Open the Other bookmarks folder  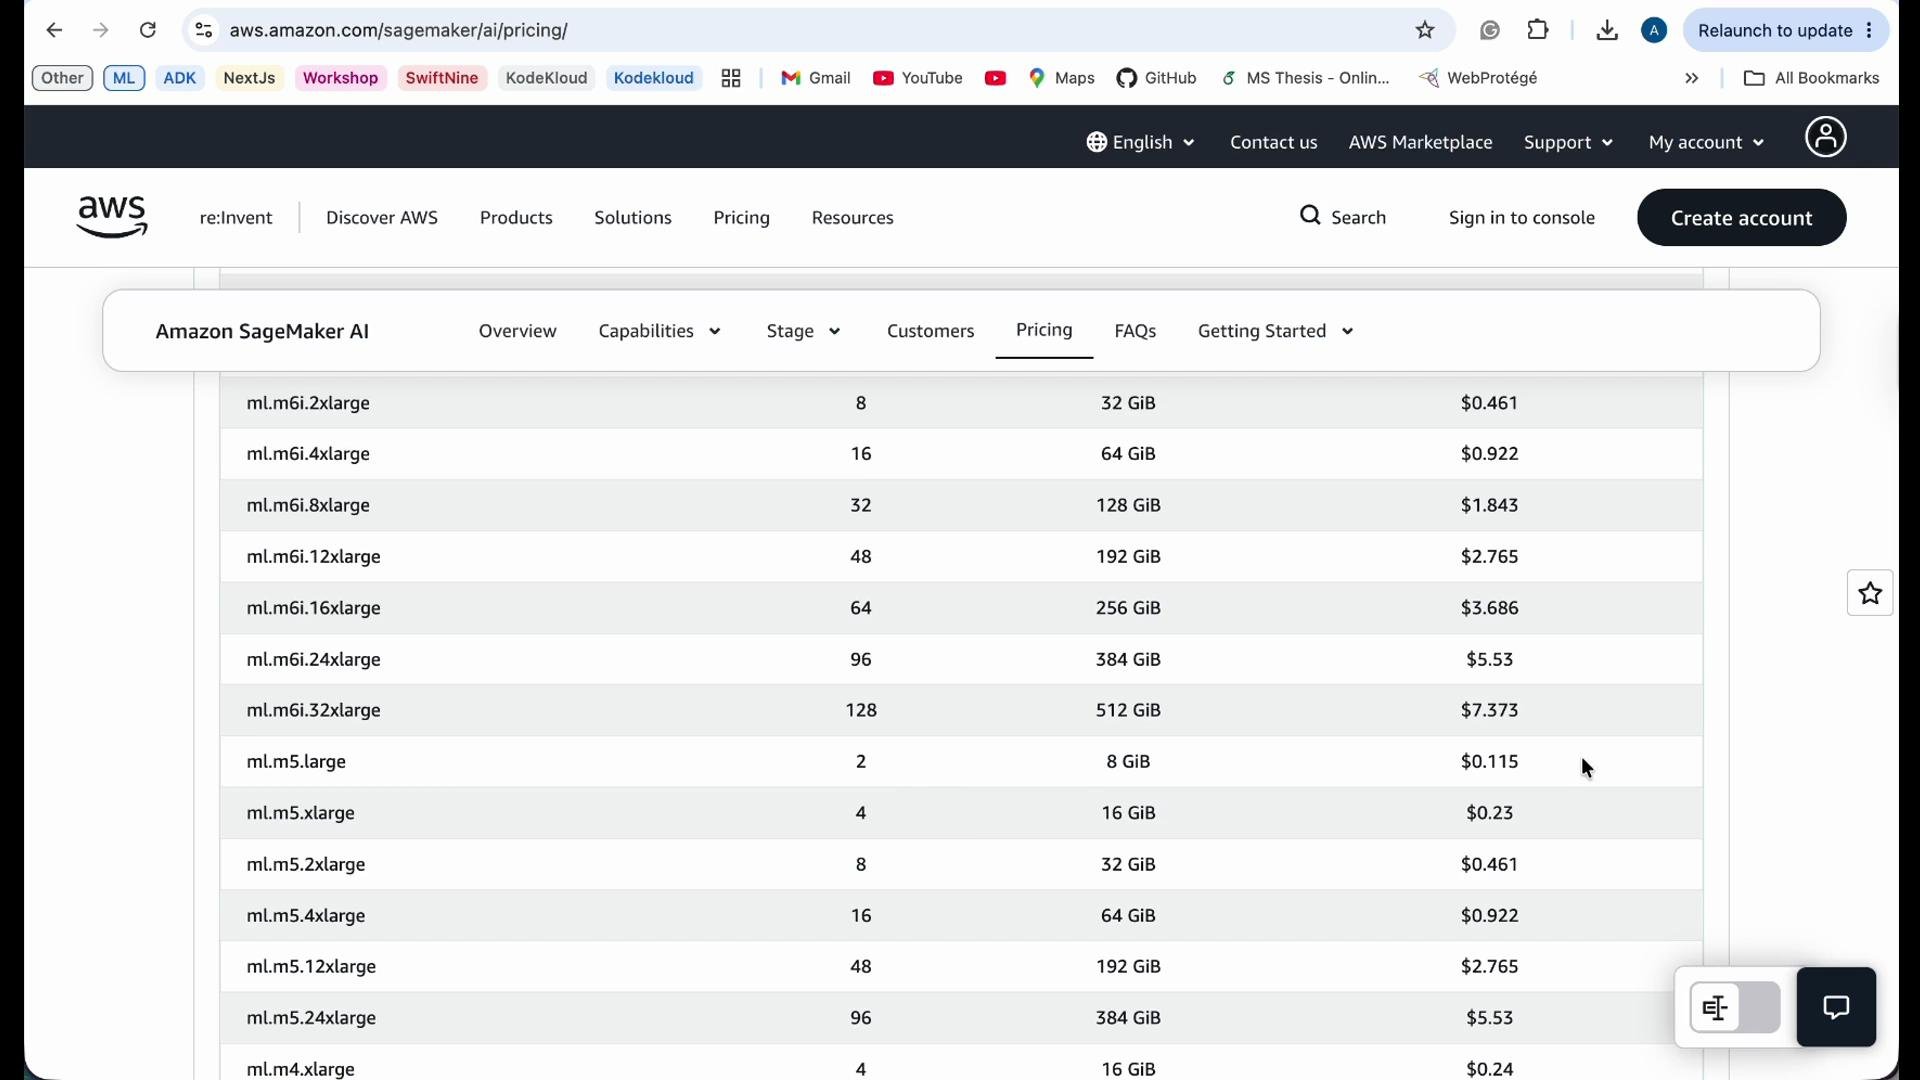62,78
